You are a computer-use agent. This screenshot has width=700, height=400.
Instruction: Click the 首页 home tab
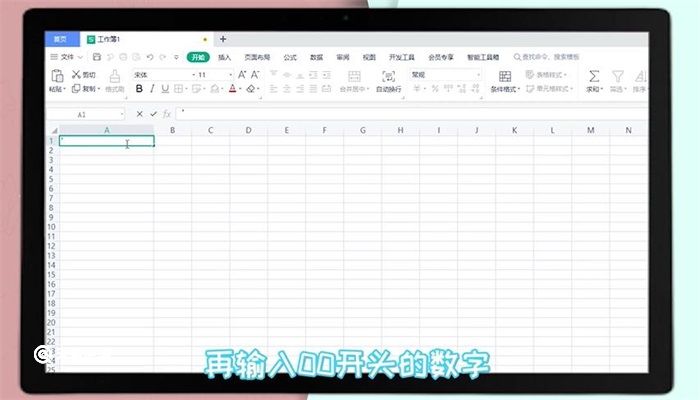62,39
